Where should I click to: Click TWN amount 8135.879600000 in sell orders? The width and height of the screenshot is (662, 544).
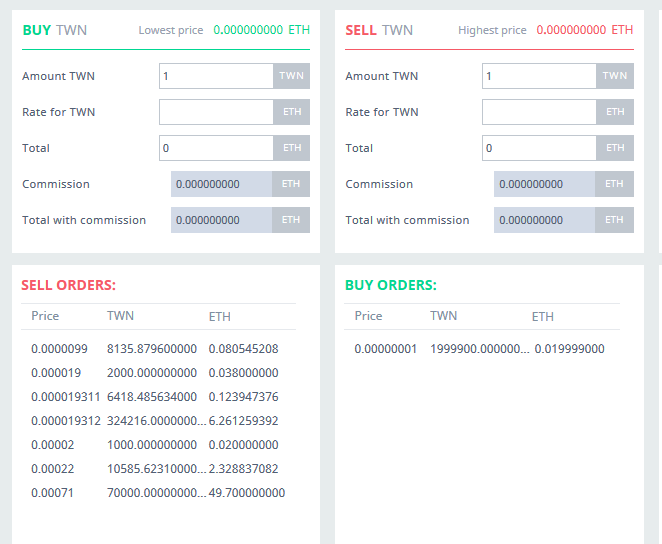152,349
